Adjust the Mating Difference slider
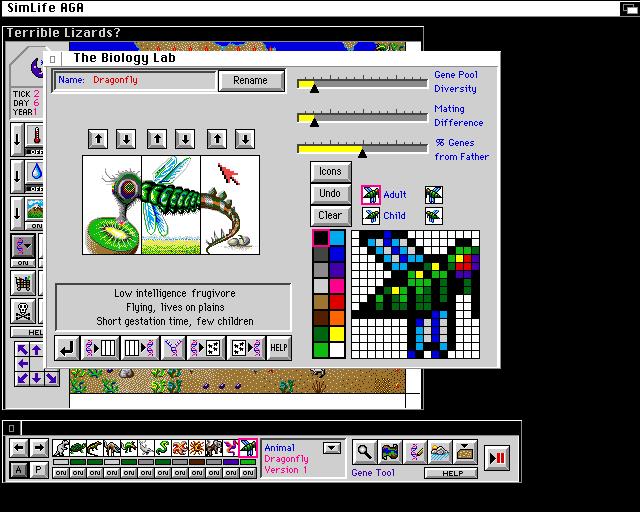640x512 pixels. tap(362, 118)
